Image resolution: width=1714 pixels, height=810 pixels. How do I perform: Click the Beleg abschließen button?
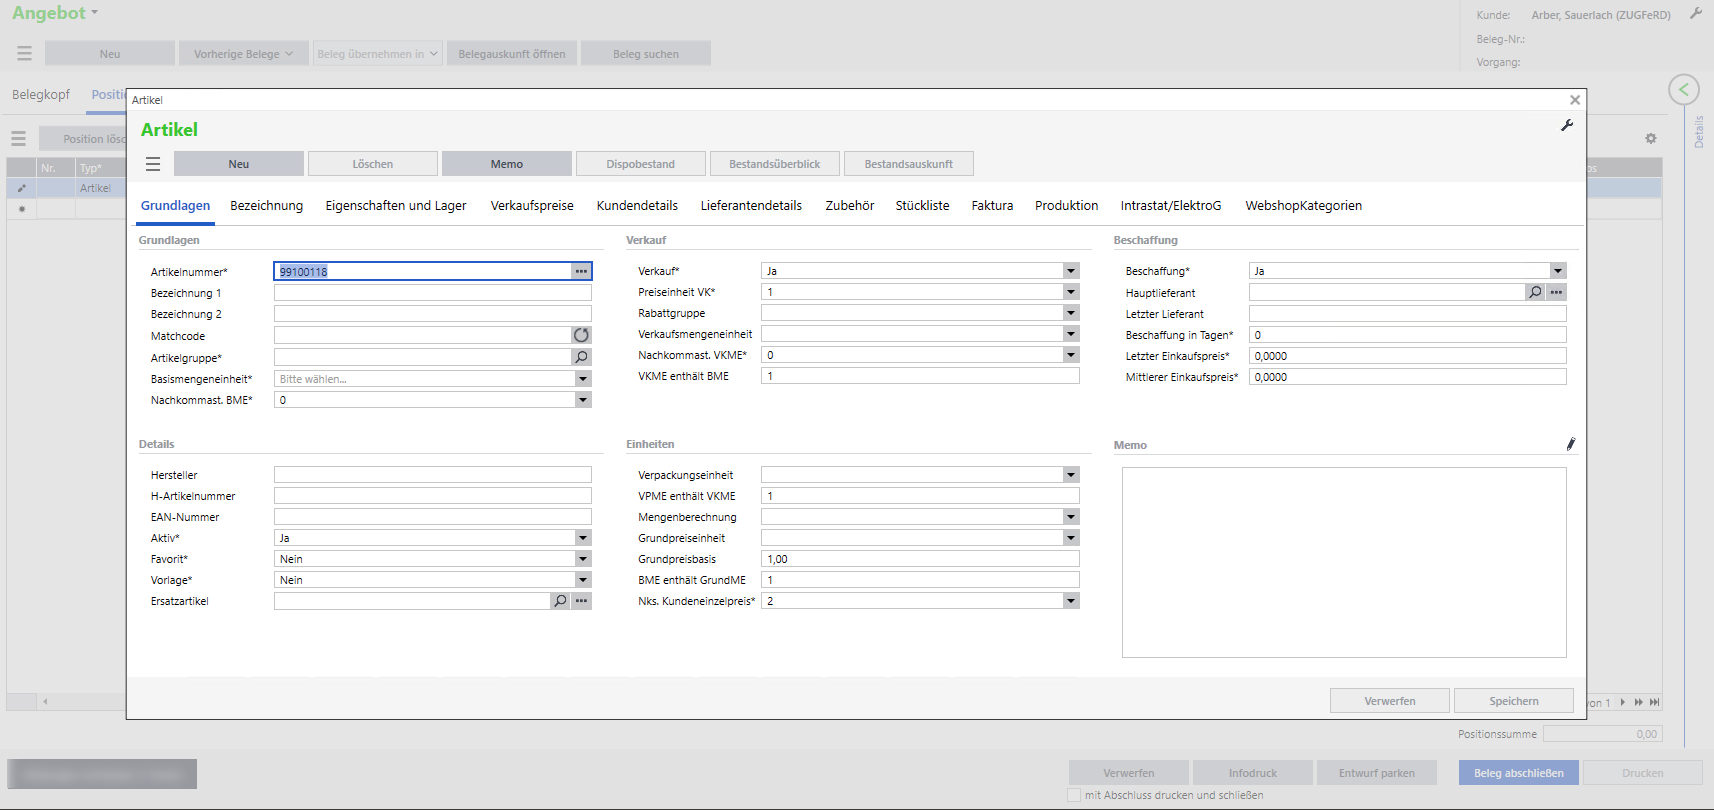click(x=1519, y=773)
